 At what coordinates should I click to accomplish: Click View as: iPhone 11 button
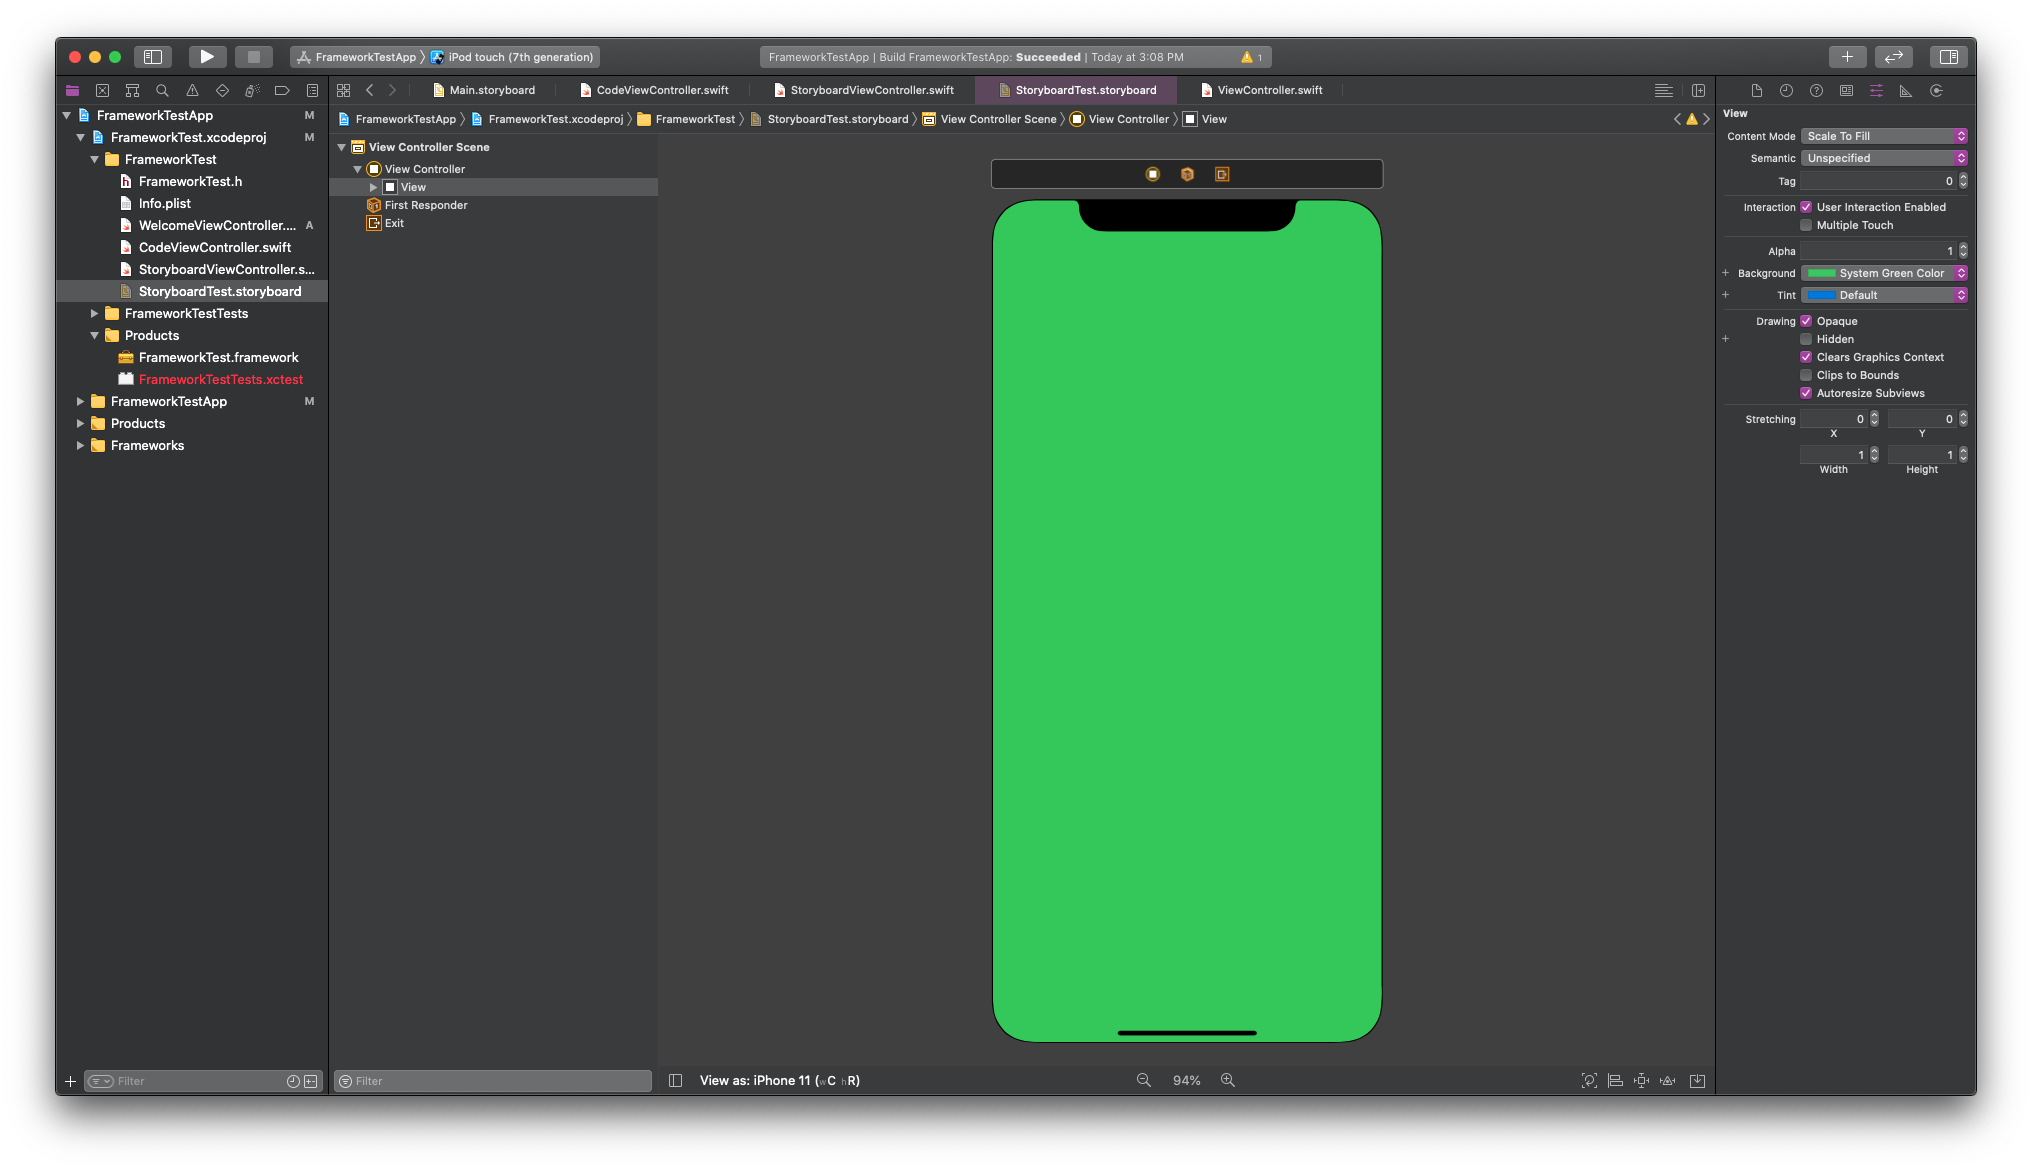pyautogui.click(x=779, y=1080)
